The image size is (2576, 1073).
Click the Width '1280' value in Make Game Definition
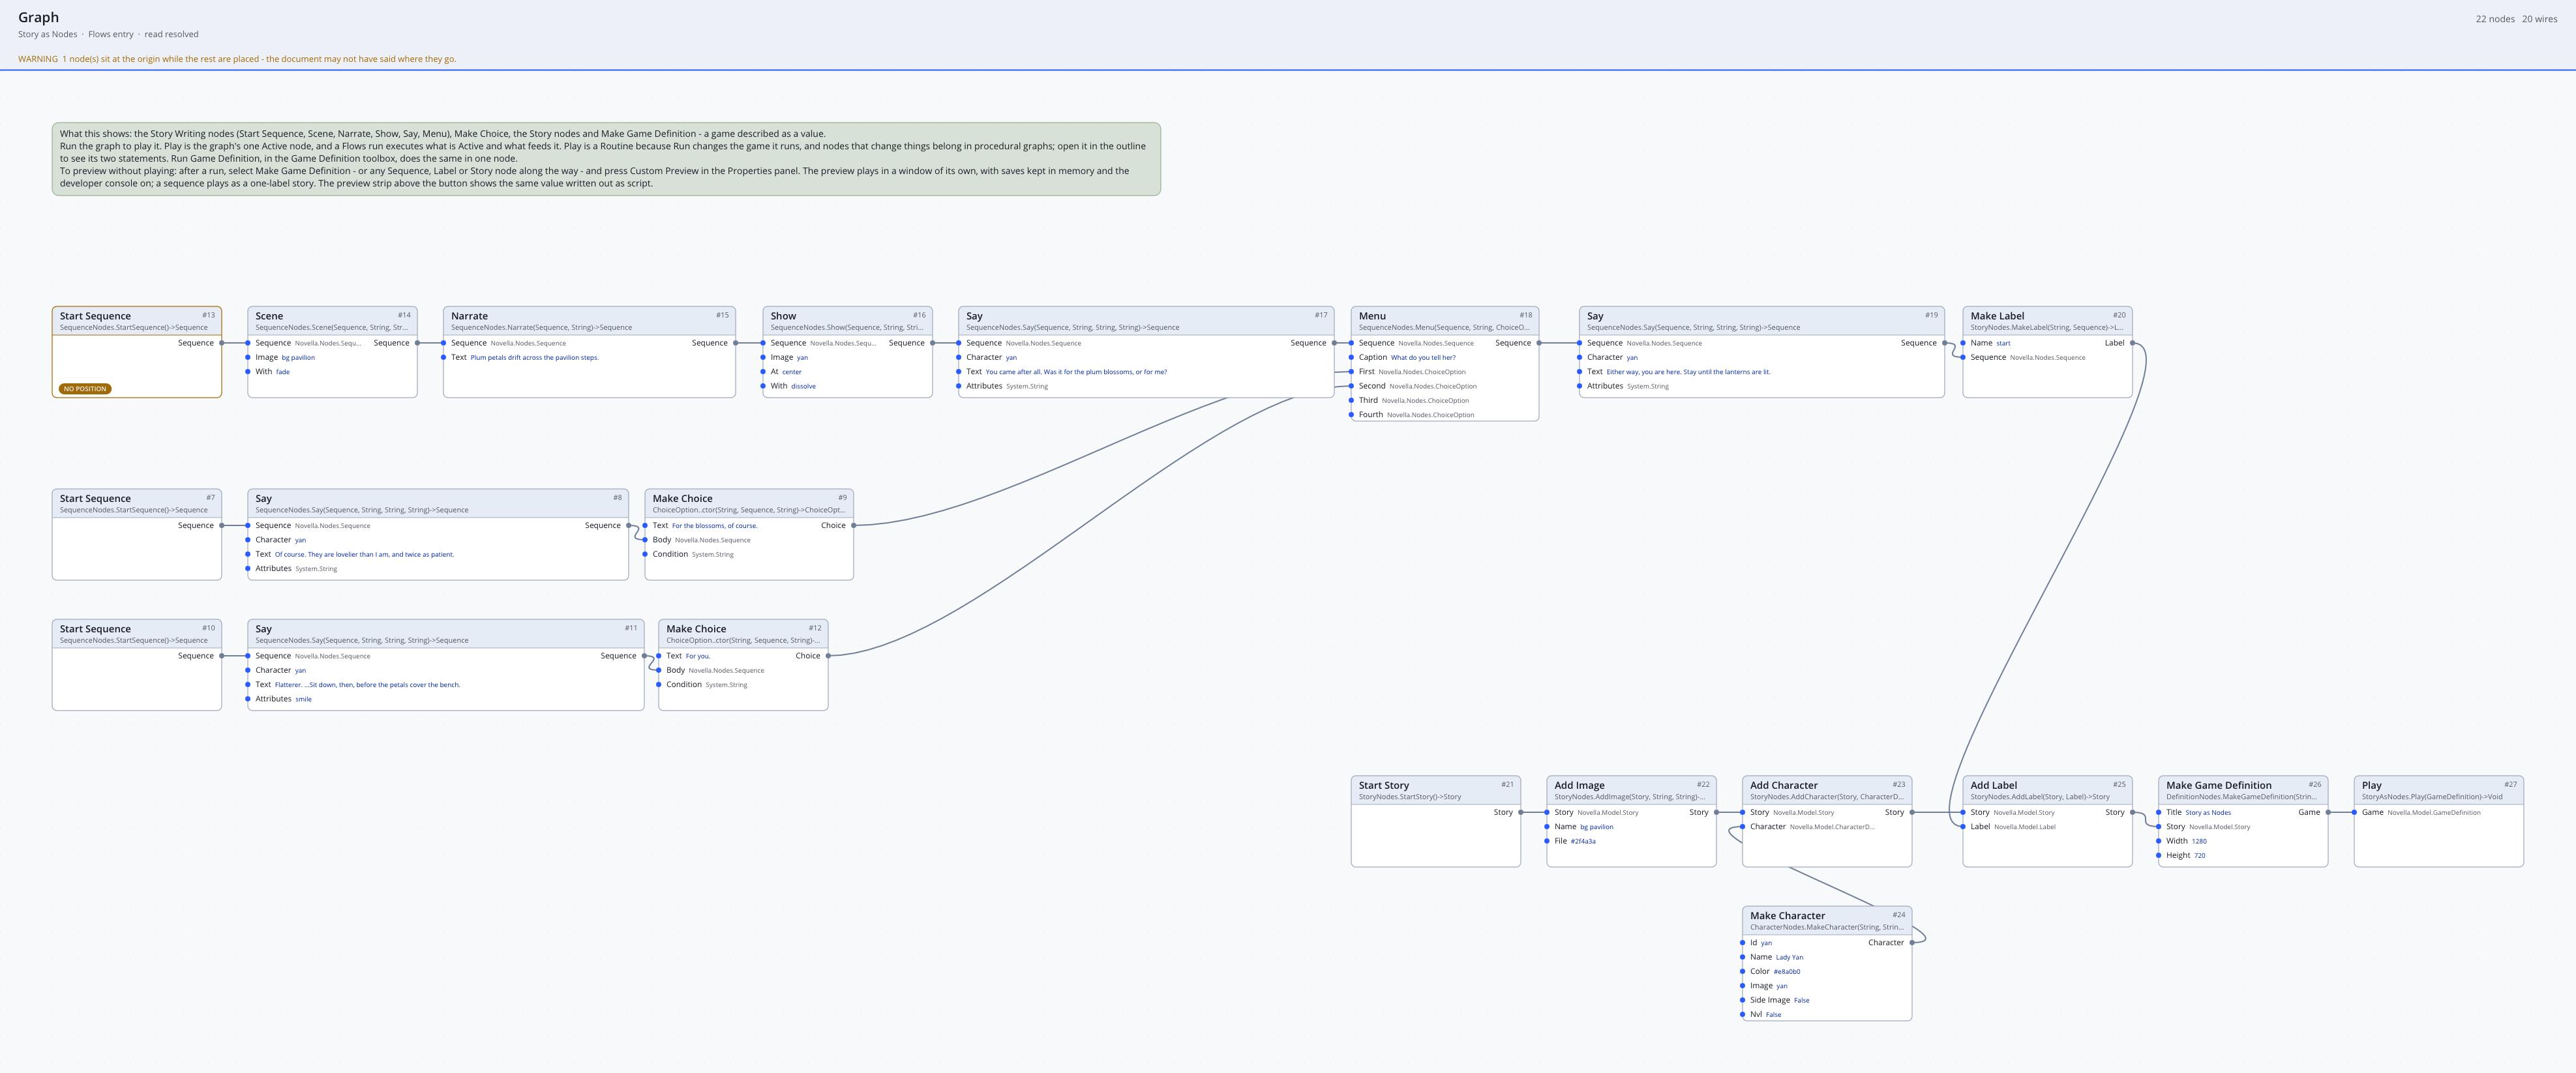[x=2199, y=842]
